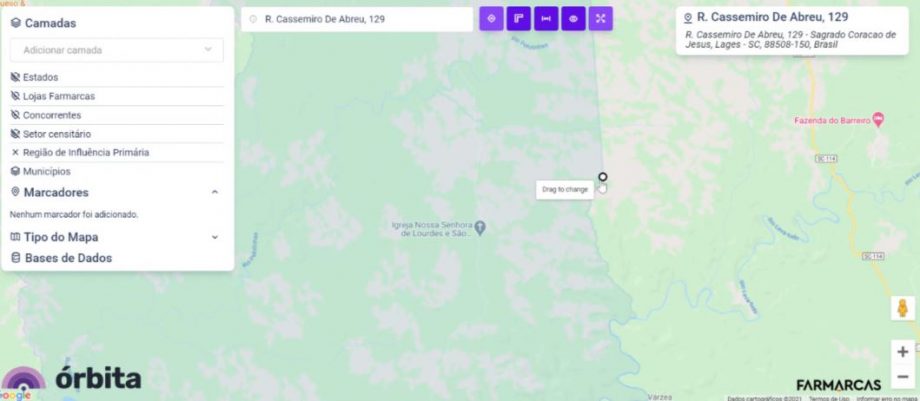Viewport: 920px width, 401px height.
Task: Click the Fazenda do Barreiro map pin
Action: (x=878, y=120)
